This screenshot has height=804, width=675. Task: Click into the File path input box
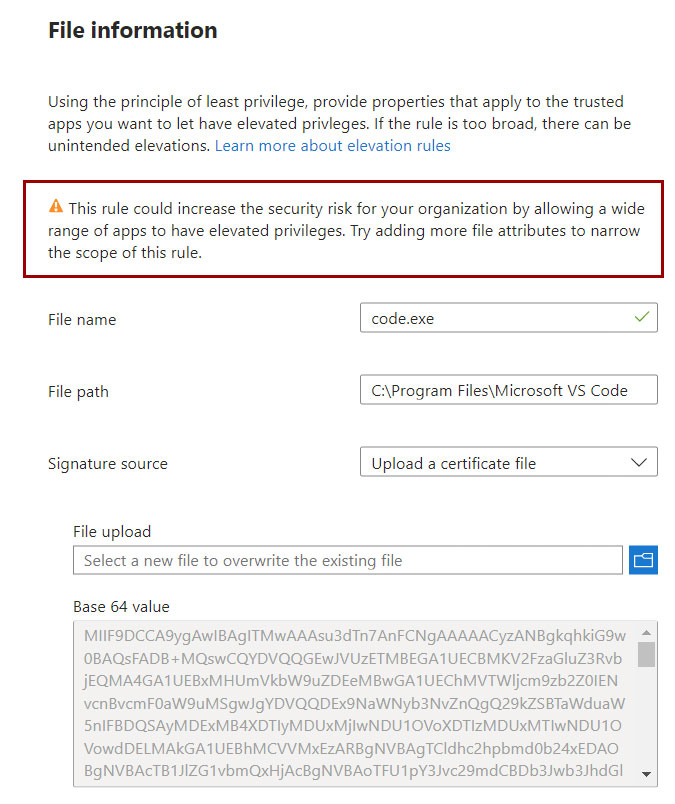coord(509,390)
